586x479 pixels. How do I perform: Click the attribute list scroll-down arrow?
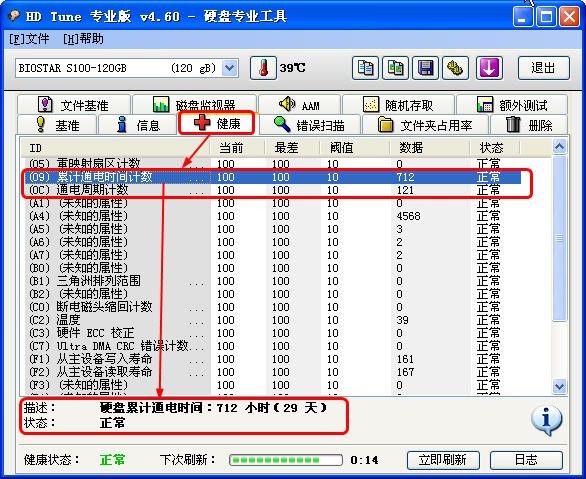coord(559,386)
